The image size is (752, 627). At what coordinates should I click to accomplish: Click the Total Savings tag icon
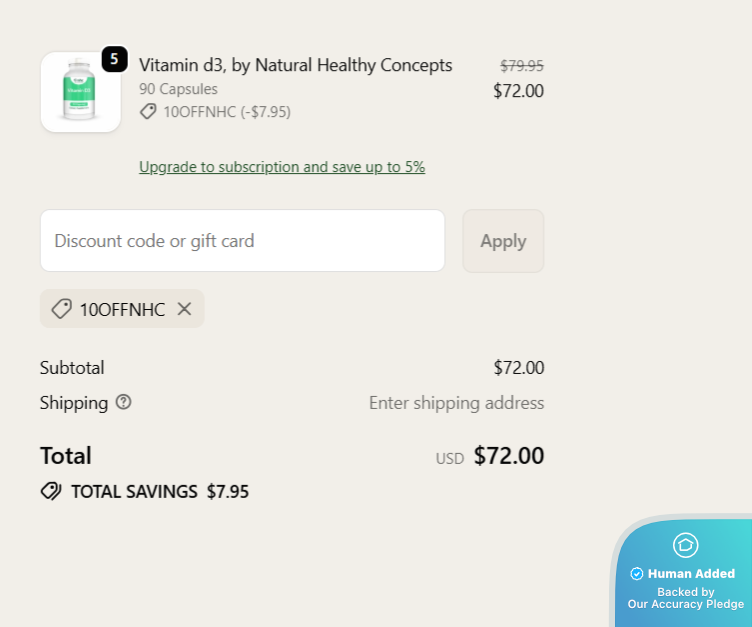pyautogui.click(x=51, y=491)
